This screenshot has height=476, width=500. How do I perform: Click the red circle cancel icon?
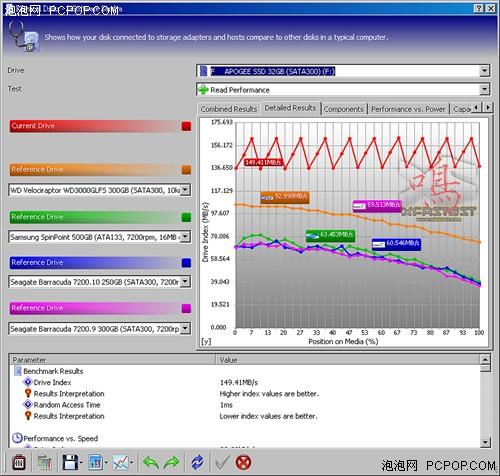243,462
